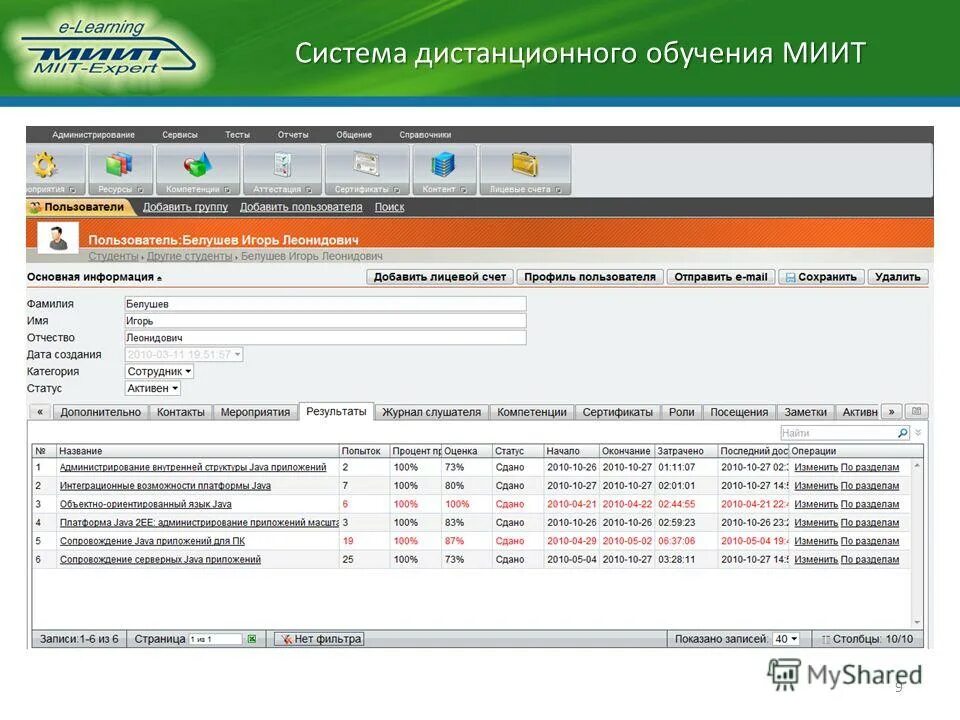Image resolution: width=960 pixels, height=720 pixels.
Task: Click the table scrollbar down arrow
Action: 917,623
